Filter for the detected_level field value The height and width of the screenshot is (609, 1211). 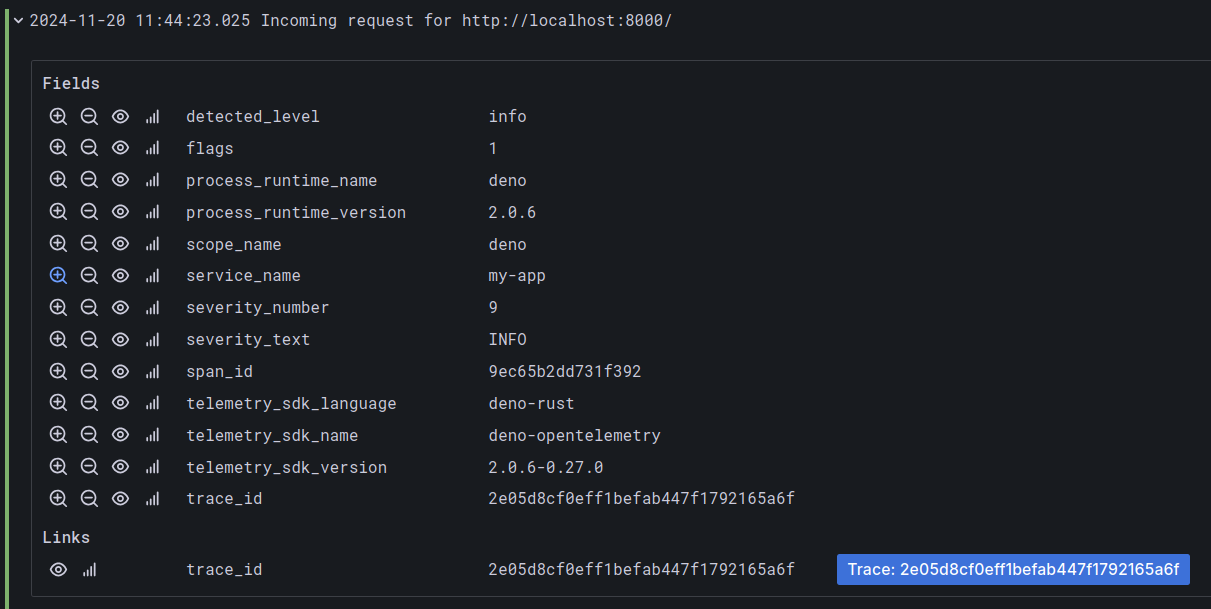[x=58, y=116]
